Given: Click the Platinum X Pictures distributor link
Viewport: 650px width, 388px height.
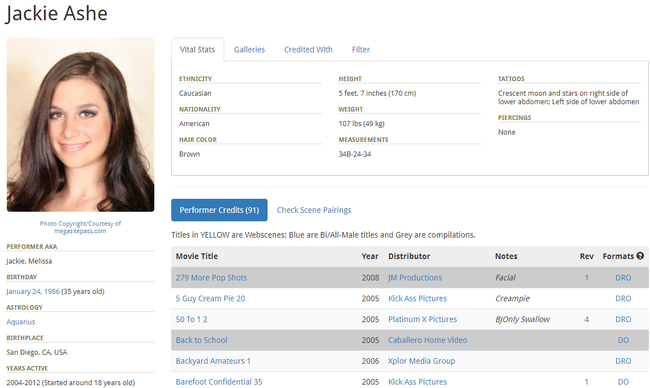Looking at the screenshot, I should point(422,319).
